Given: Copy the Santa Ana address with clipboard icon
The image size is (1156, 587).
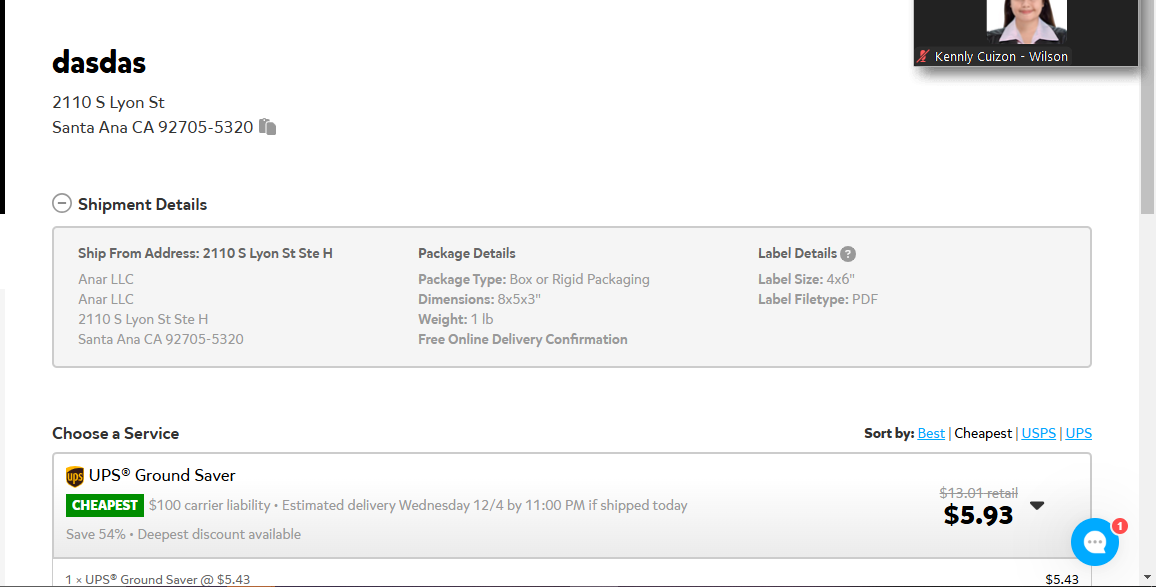Looking at the screenshot, I should (268, 127).
